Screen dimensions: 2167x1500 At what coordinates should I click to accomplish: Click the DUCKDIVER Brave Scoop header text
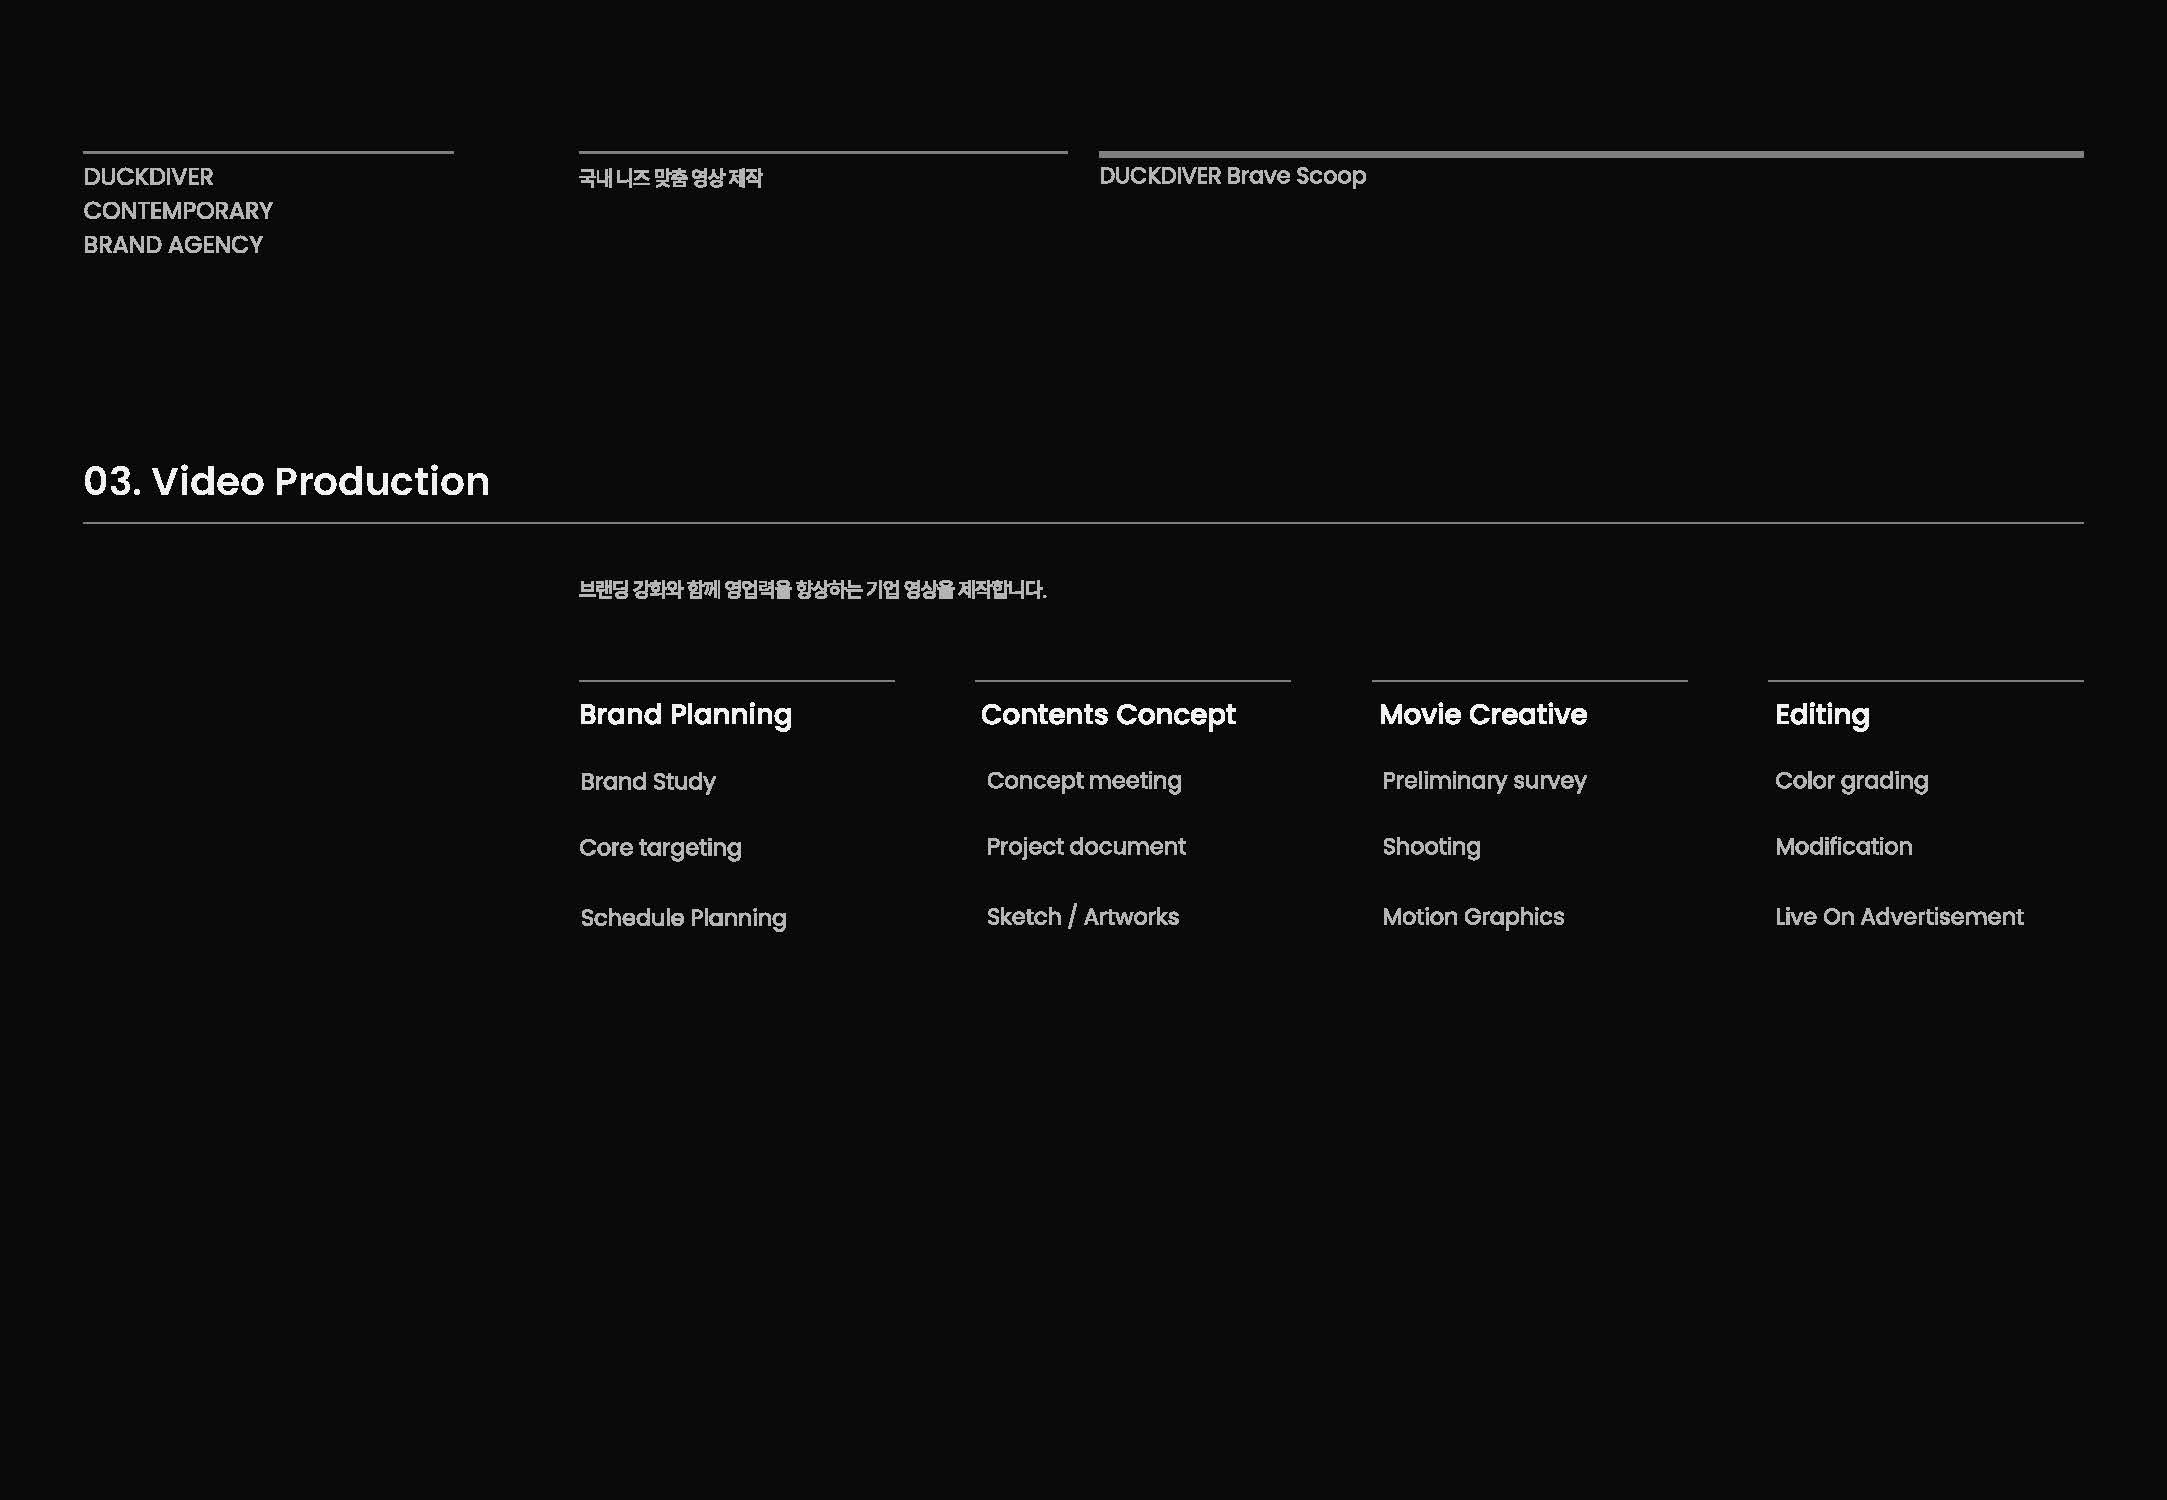coord(1232,176)
